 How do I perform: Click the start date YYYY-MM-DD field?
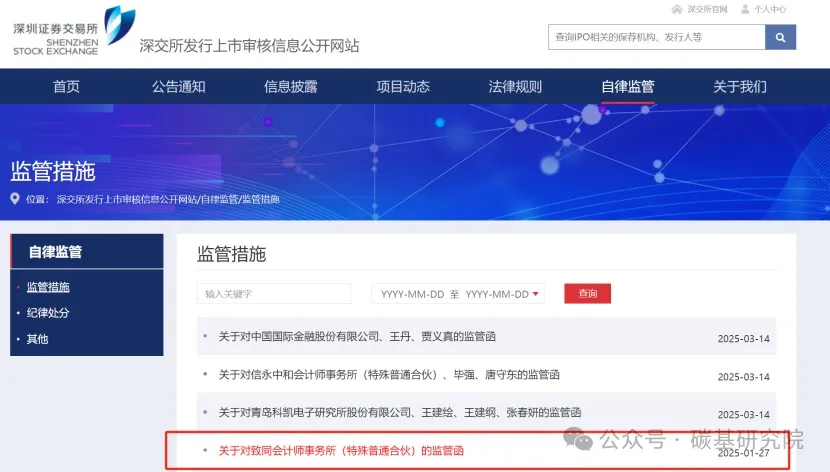tap(412, 294)
